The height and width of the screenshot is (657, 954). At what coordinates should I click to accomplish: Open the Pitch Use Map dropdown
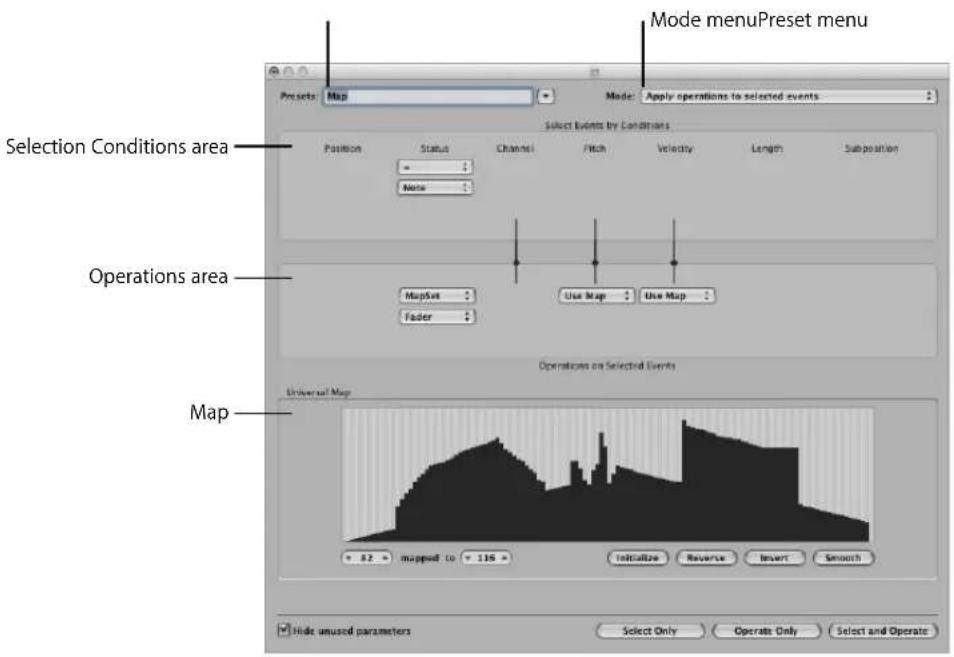tap(596, 296)
